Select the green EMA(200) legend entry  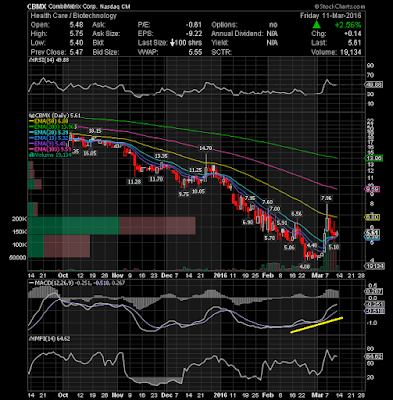pyautogui.click(x=53, y=127)
